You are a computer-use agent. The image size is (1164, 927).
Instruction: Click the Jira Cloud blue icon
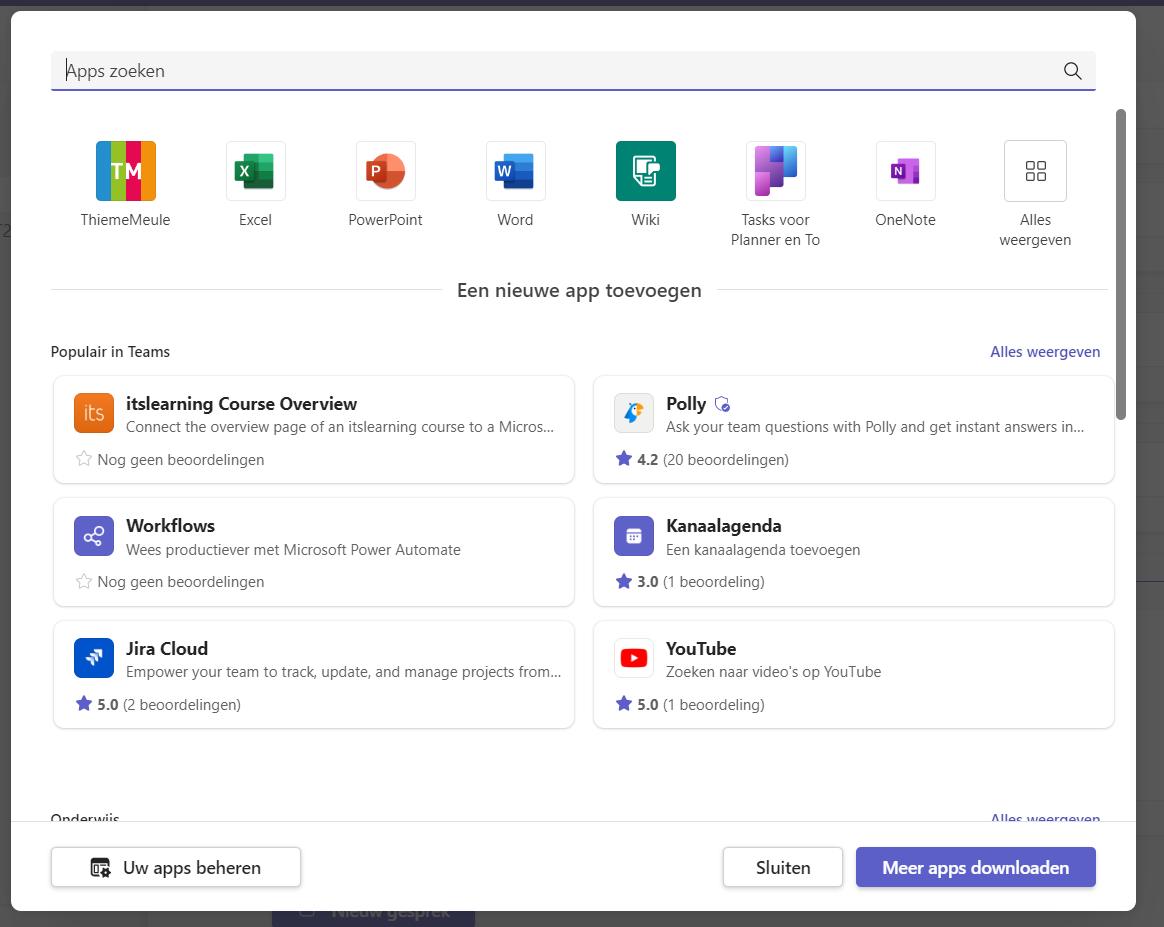pos(94,658)
